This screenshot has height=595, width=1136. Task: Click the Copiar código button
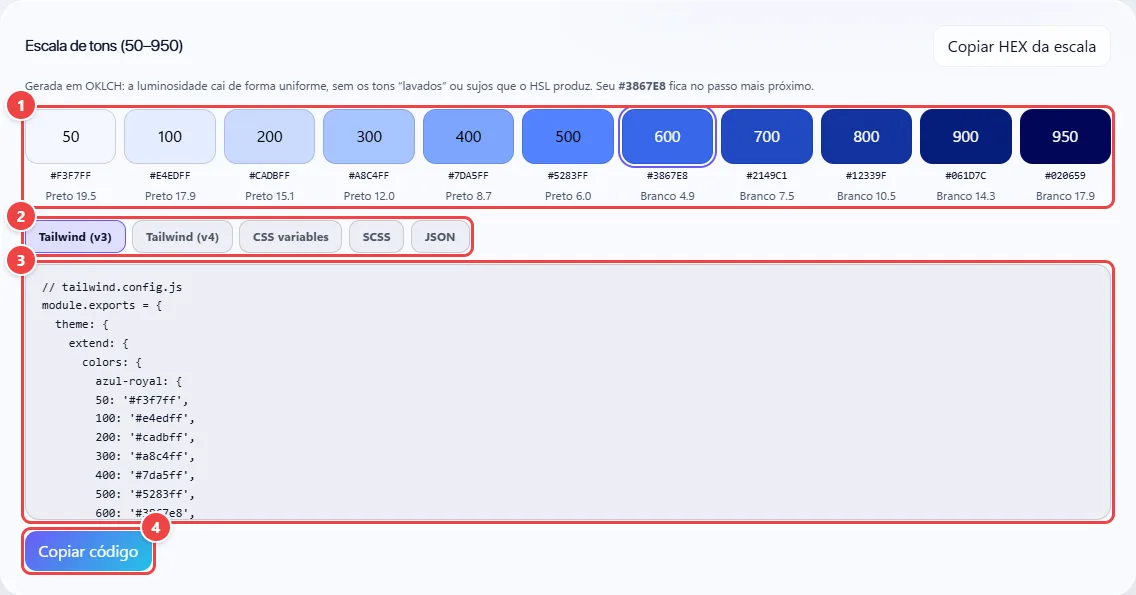88,552
